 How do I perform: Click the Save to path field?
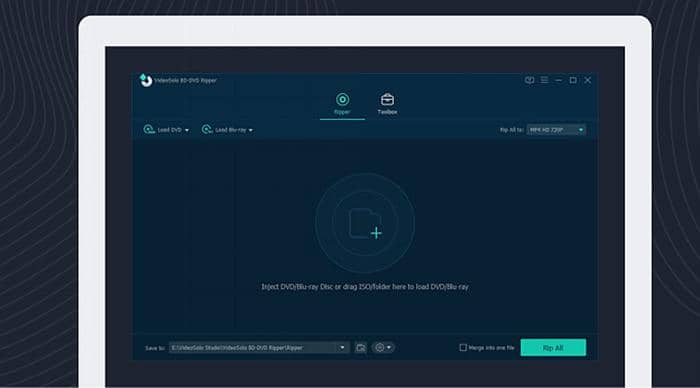[x=259, y=347]
